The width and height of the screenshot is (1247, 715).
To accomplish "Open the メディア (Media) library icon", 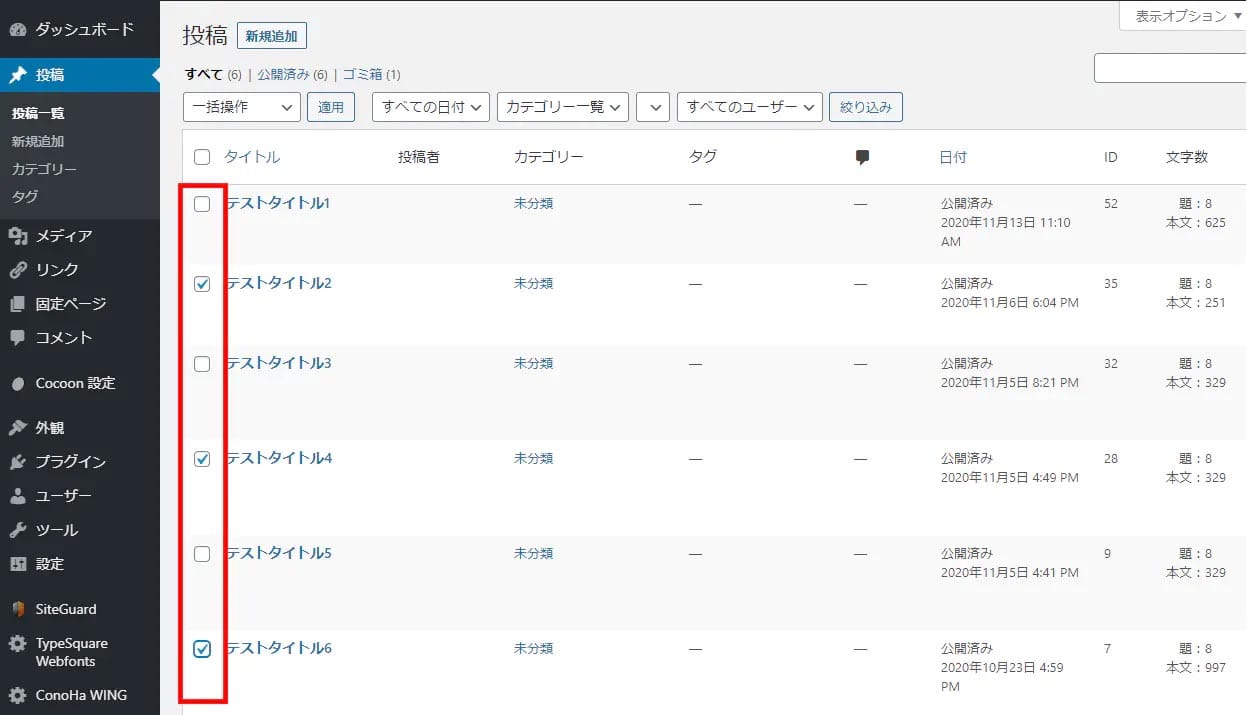I will click(18, 235).
